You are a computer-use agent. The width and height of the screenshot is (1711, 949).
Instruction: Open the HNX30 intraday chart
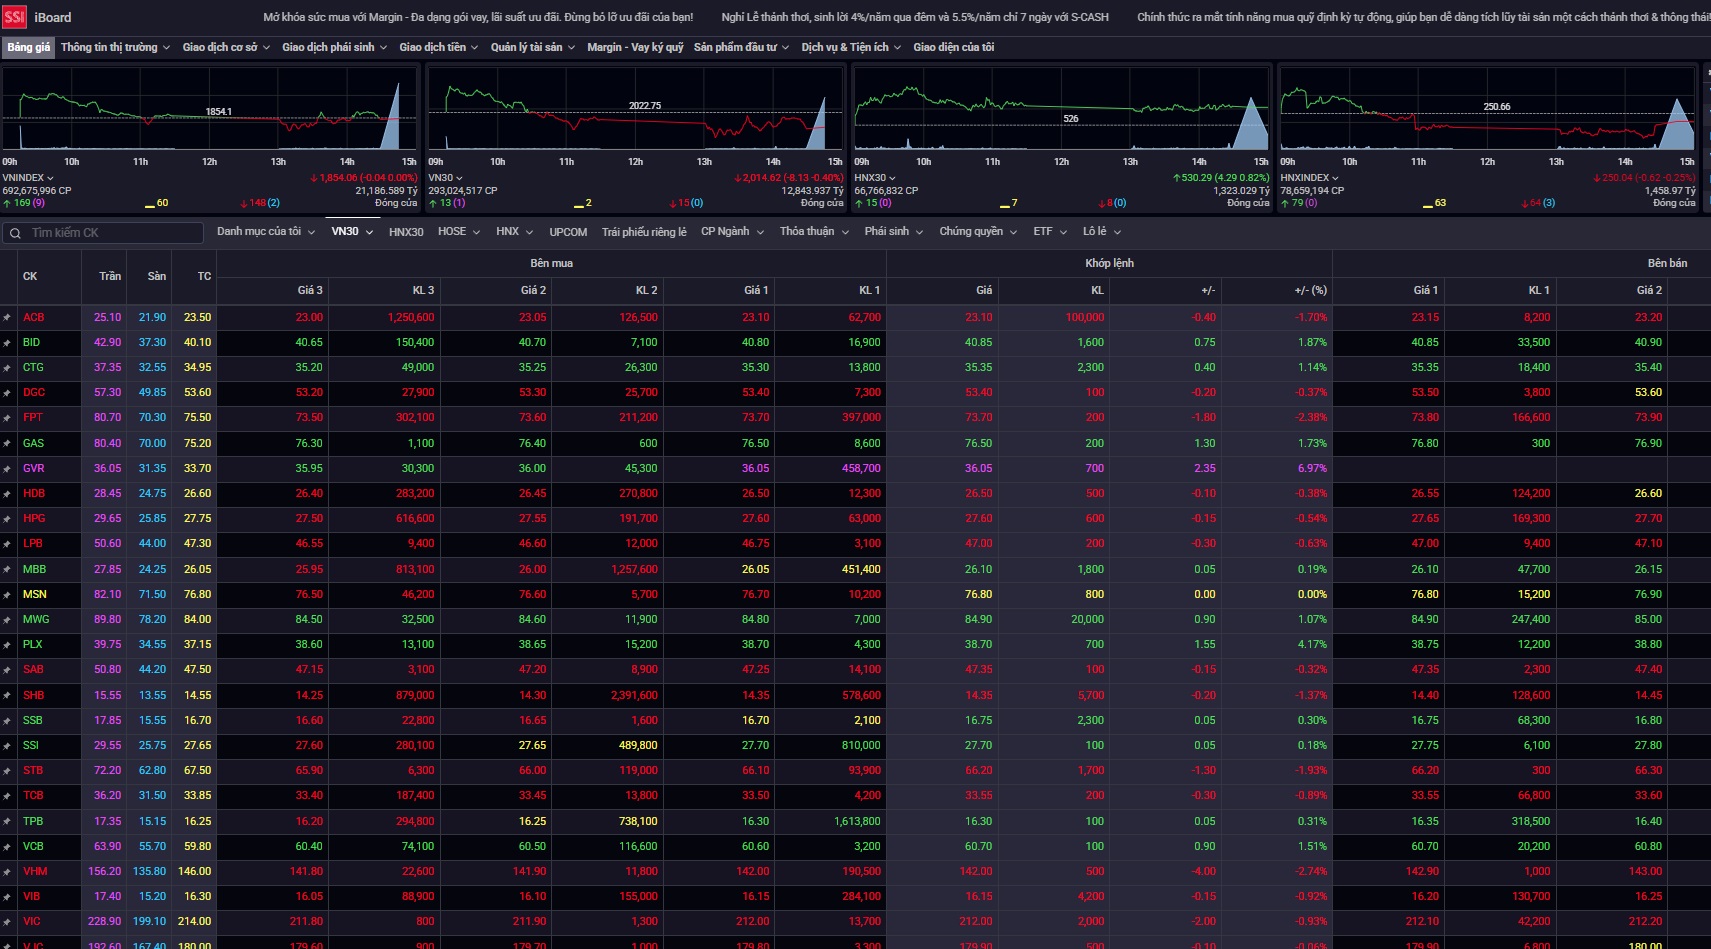1061,110
